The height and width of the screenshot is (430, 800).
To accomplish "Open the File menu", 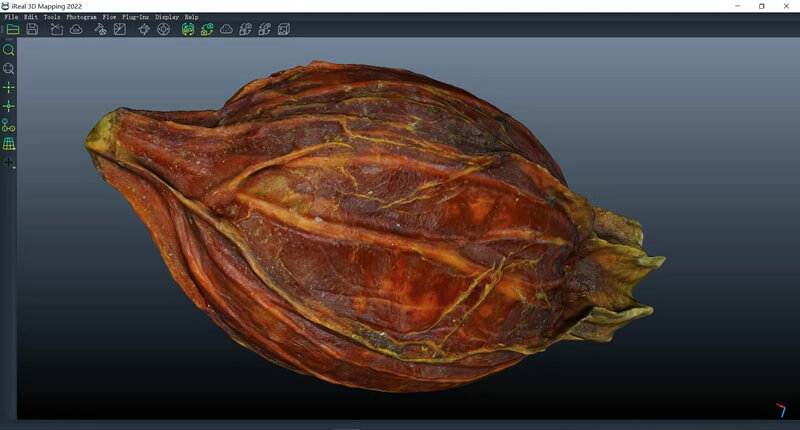I will 11,17.
